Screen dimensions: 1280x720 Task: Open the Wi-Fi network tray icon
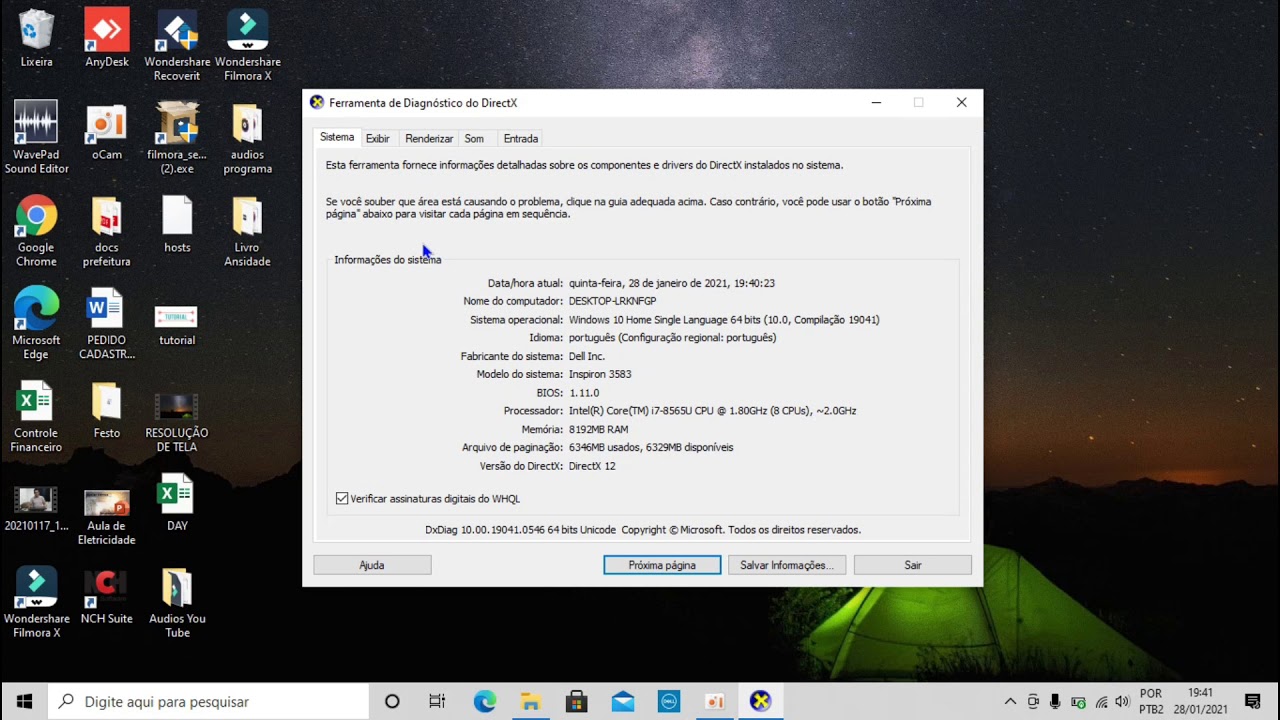[1101, 701]
